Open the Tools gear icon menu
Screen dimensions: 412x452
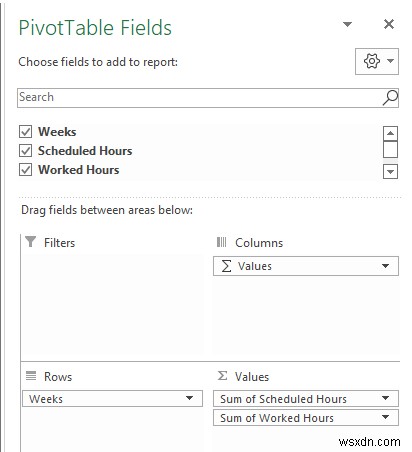pyautogui.click(x=377, y=61)
